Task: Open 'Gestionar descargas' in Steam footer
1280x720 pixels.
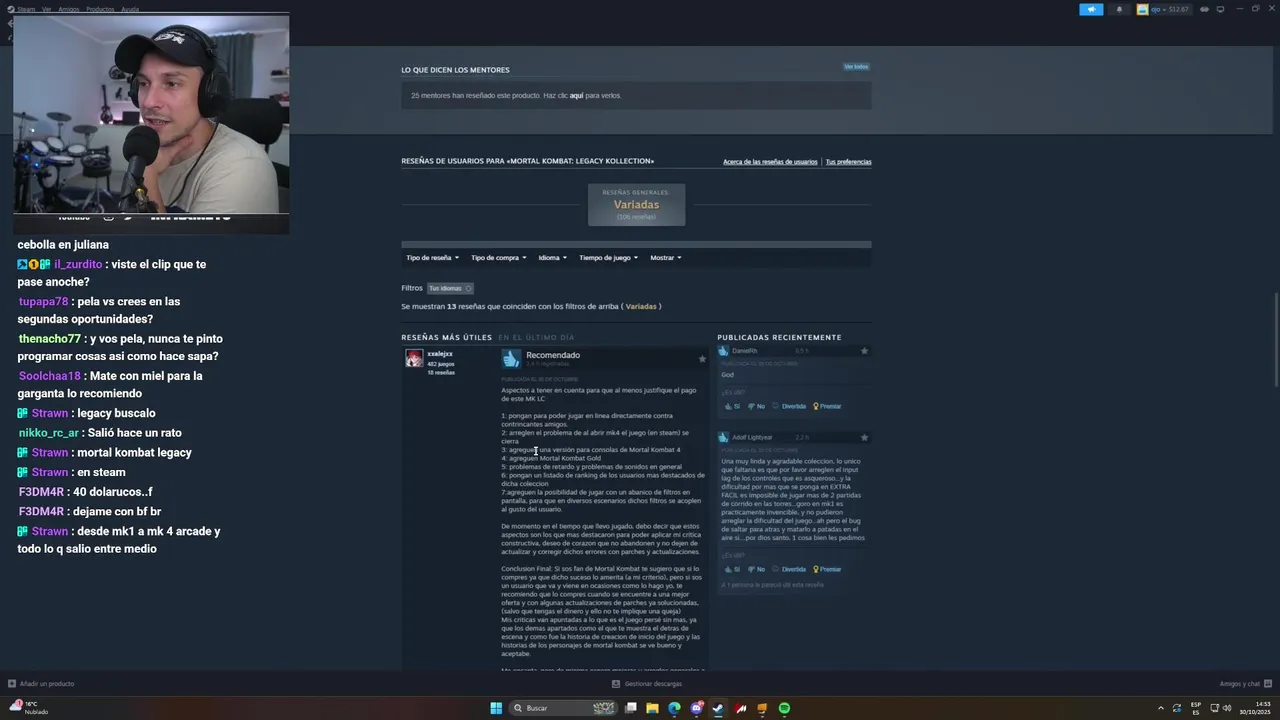Action: (647, 684)
